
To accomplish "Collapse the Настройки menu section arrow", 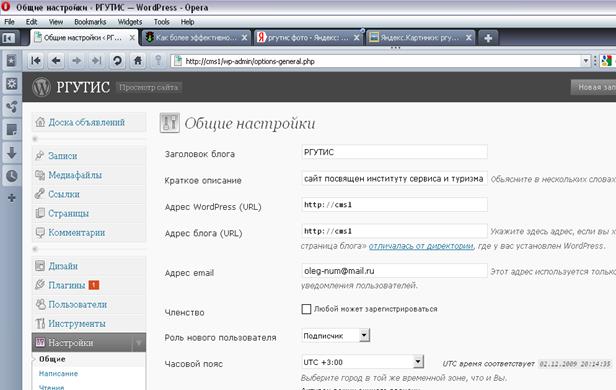I will [x=139, y=343].
